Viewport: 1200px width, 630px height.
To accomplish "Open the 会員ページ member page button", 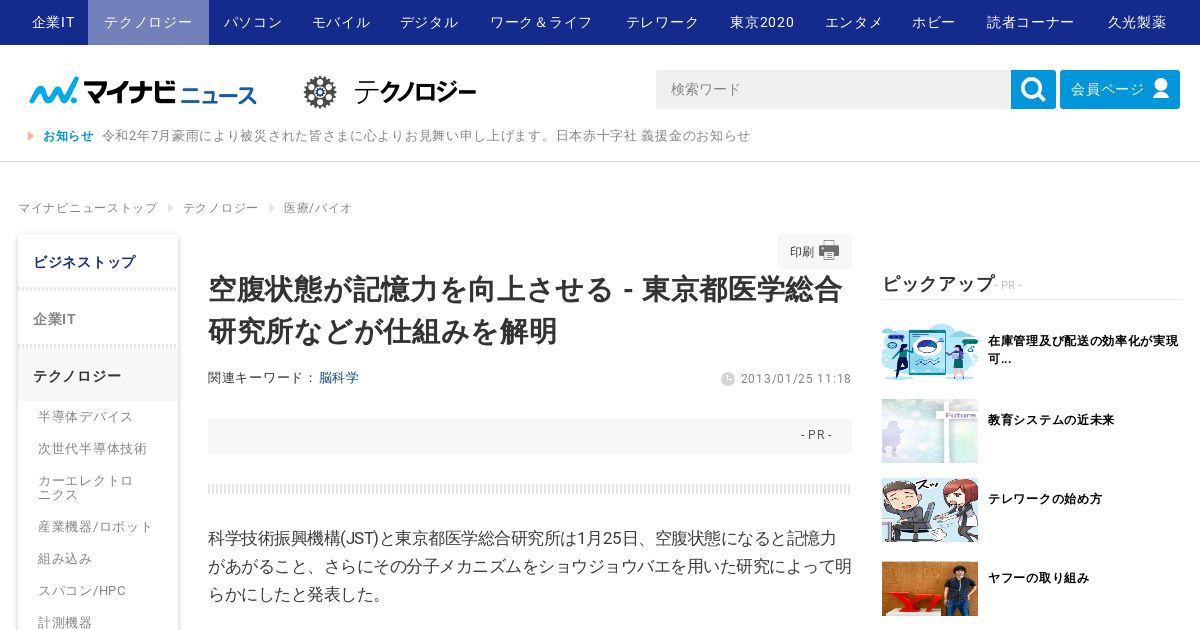I will point(1120,89).
